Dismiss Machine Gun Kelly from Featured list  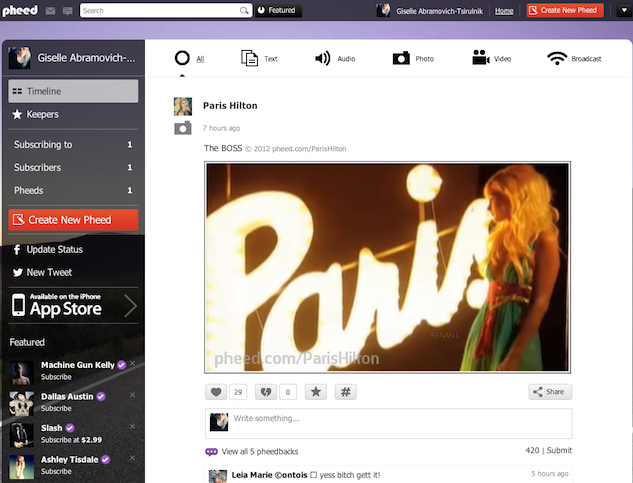[x=133, y=364]
